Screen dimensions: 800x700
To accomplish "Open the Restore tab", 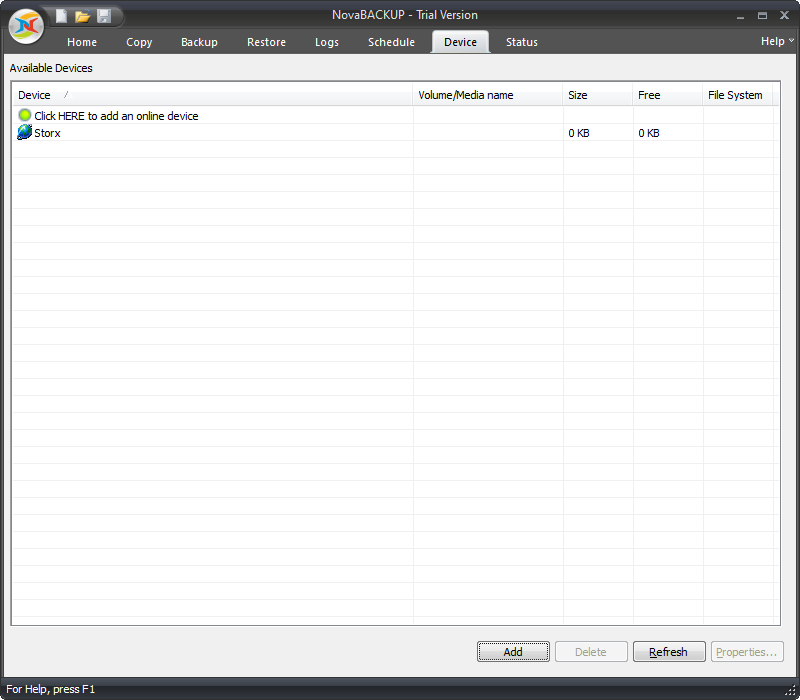I will point(266,42).
